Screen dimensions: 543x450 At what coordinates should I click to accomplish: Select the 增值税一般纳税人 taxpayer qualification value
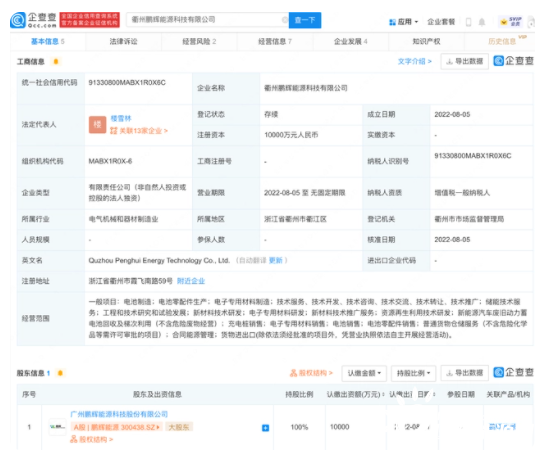pyautogui.click(x=462, y=193)
